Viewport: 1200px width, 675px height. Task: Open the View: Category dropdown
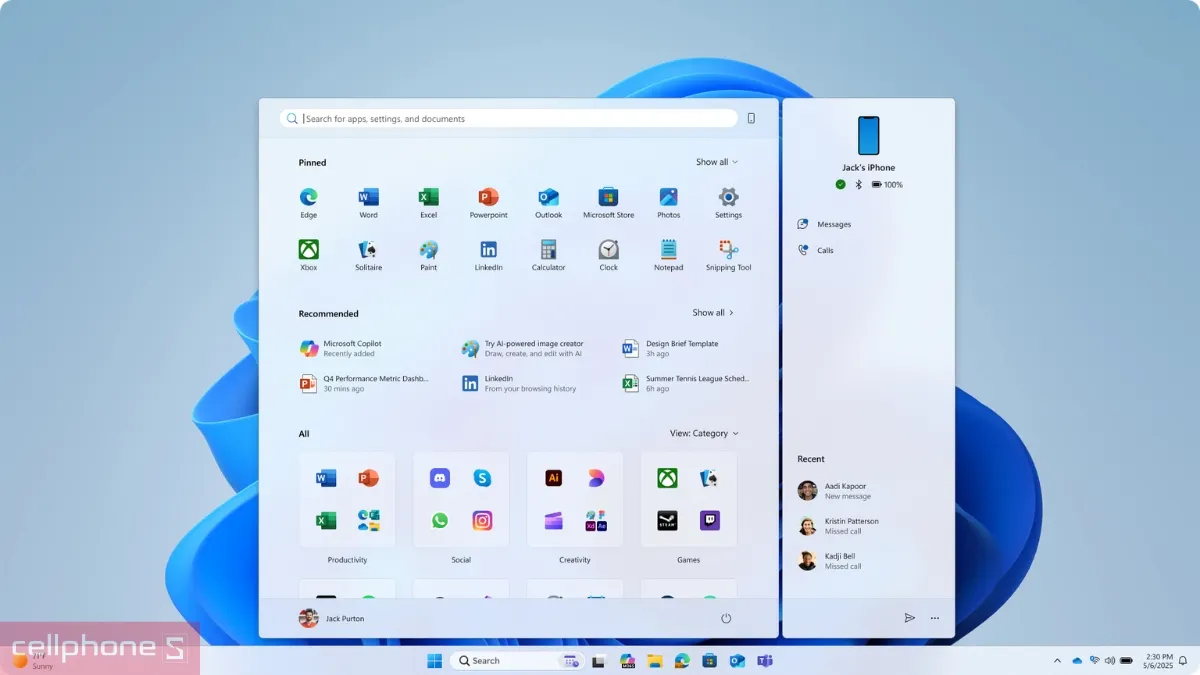click(704, 434)
